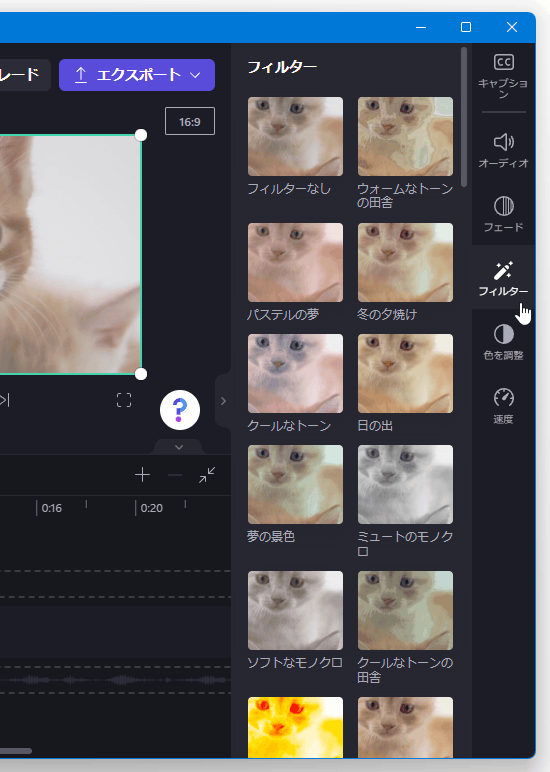Screen dimensions: 550x772
Task: Click the purple question mark help button
Action: click(x=180, y=410)
